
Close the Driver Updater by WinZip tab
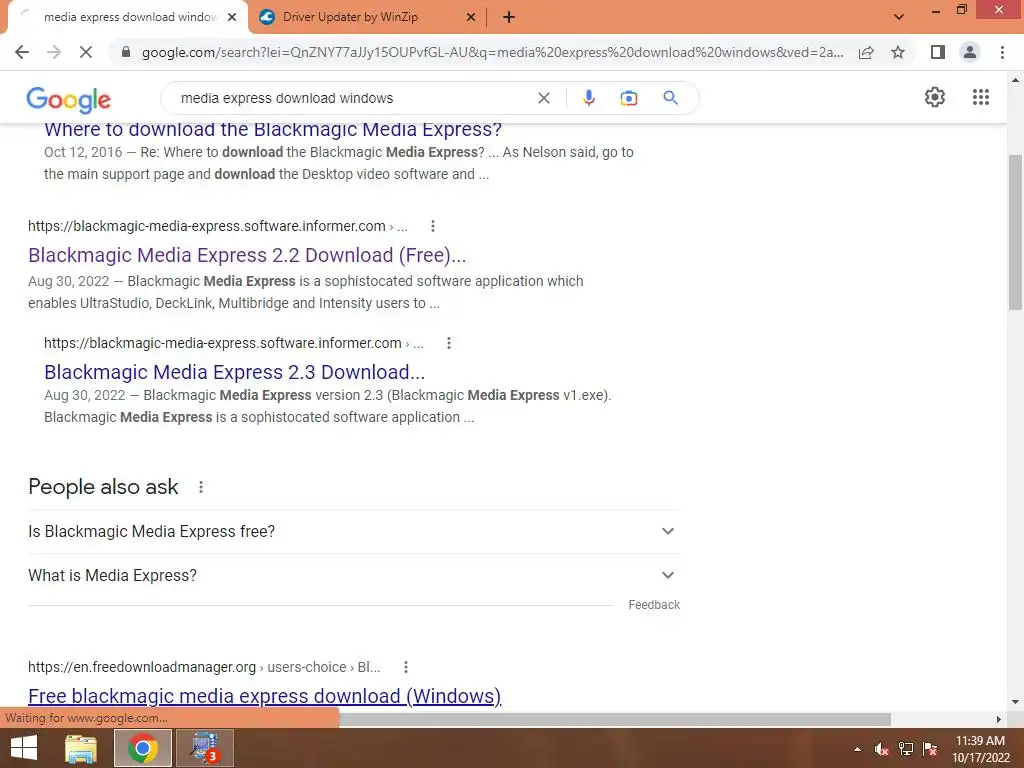[x=471, y=18]
